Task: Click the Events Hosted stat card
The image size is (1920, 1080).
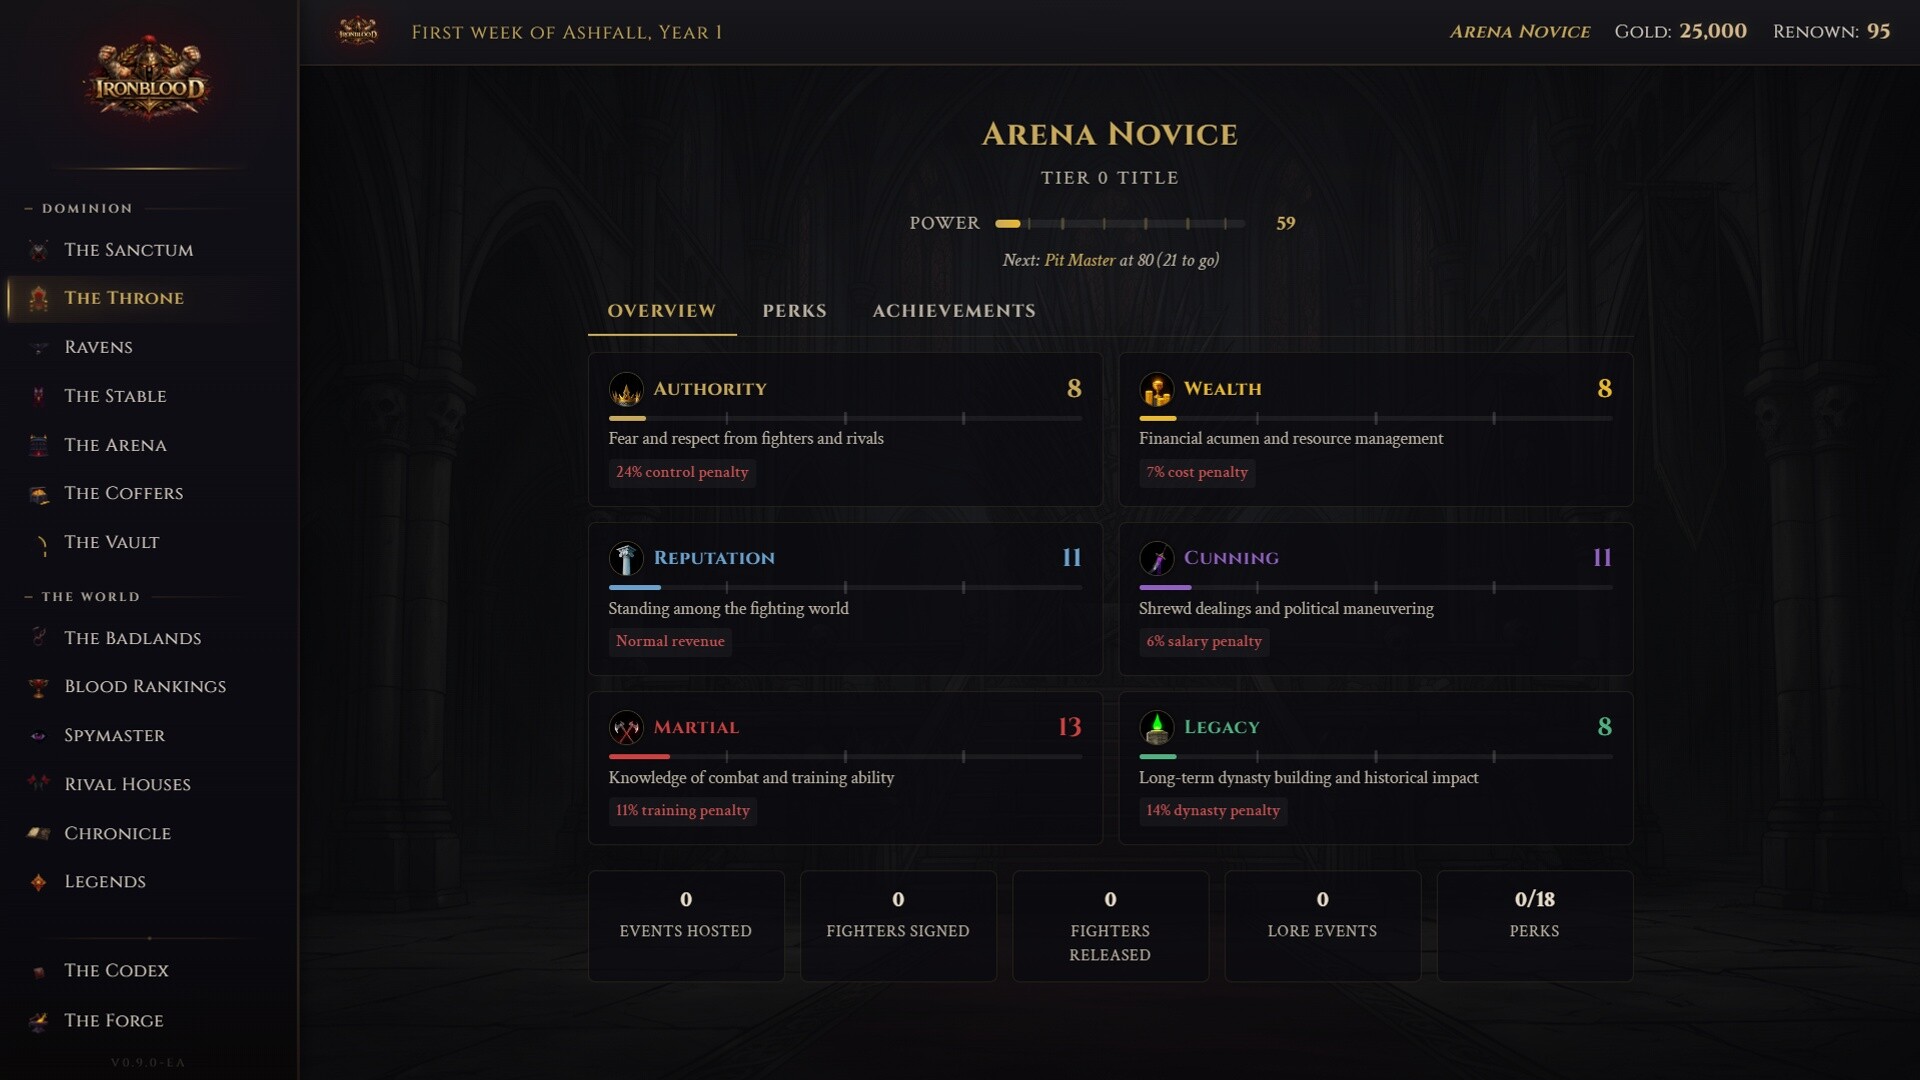Action: click(x=685, y=925)
